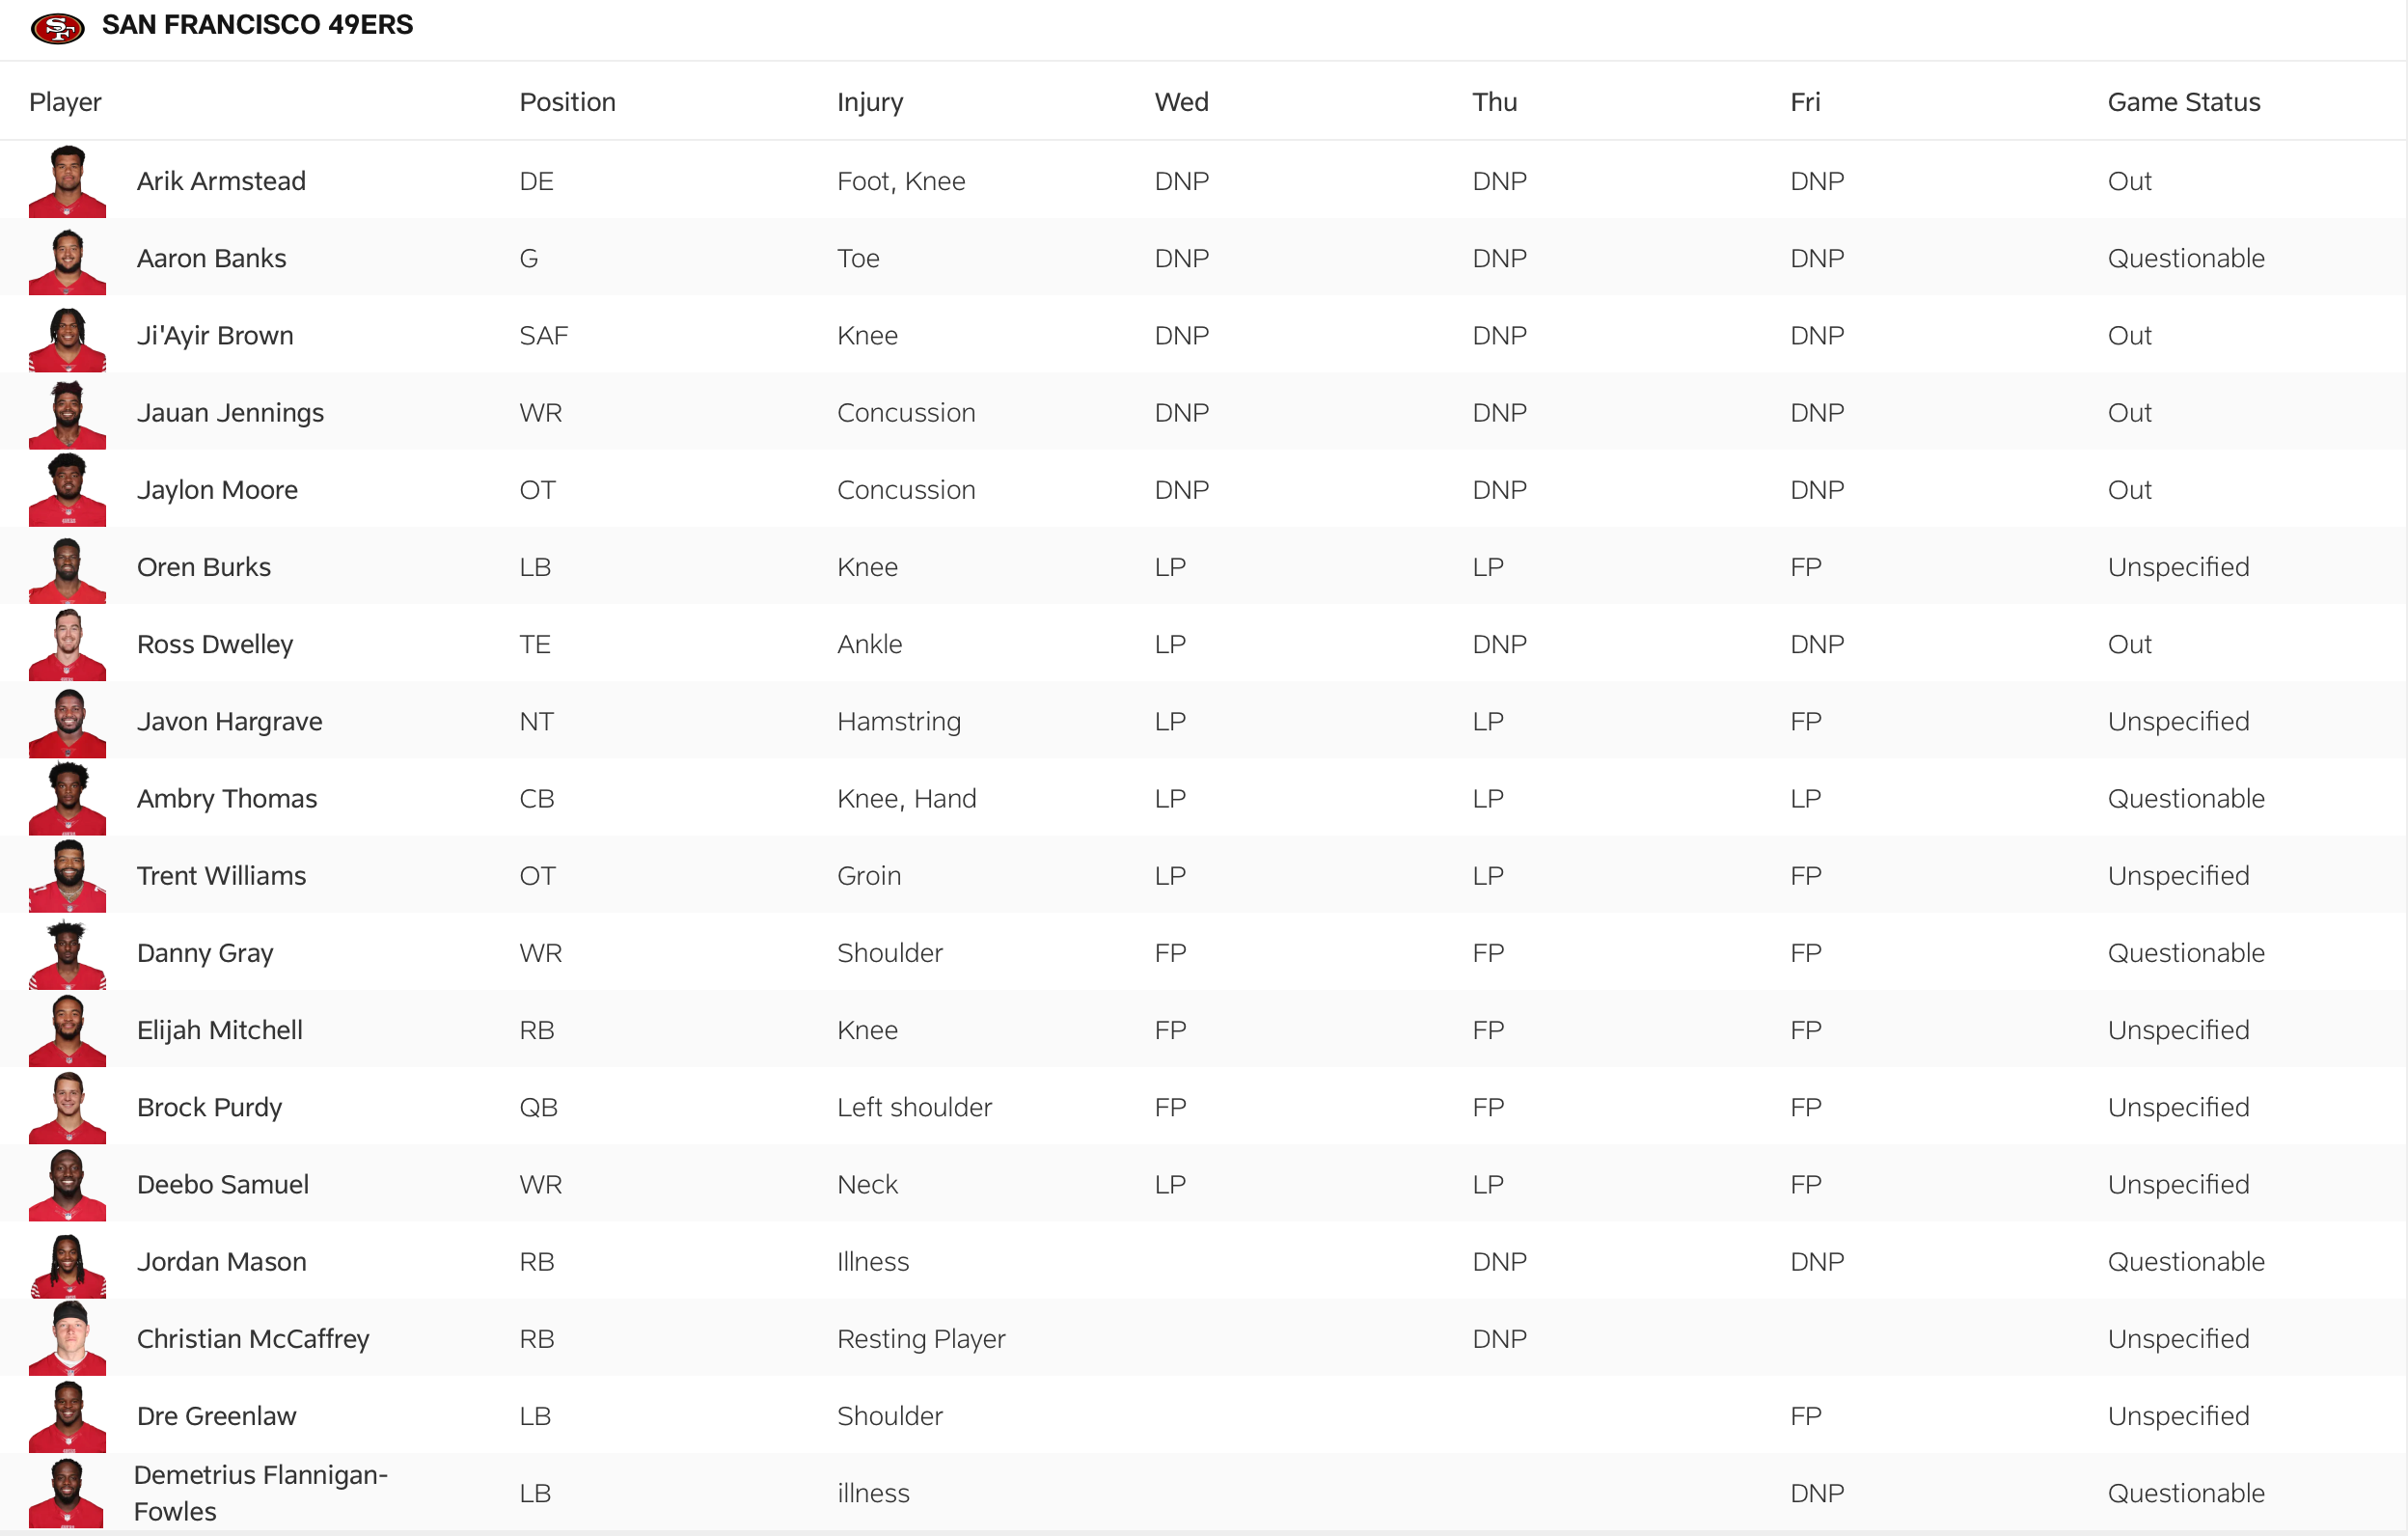Click Brock Purdy's player headshot

[x=67, y=1107]
